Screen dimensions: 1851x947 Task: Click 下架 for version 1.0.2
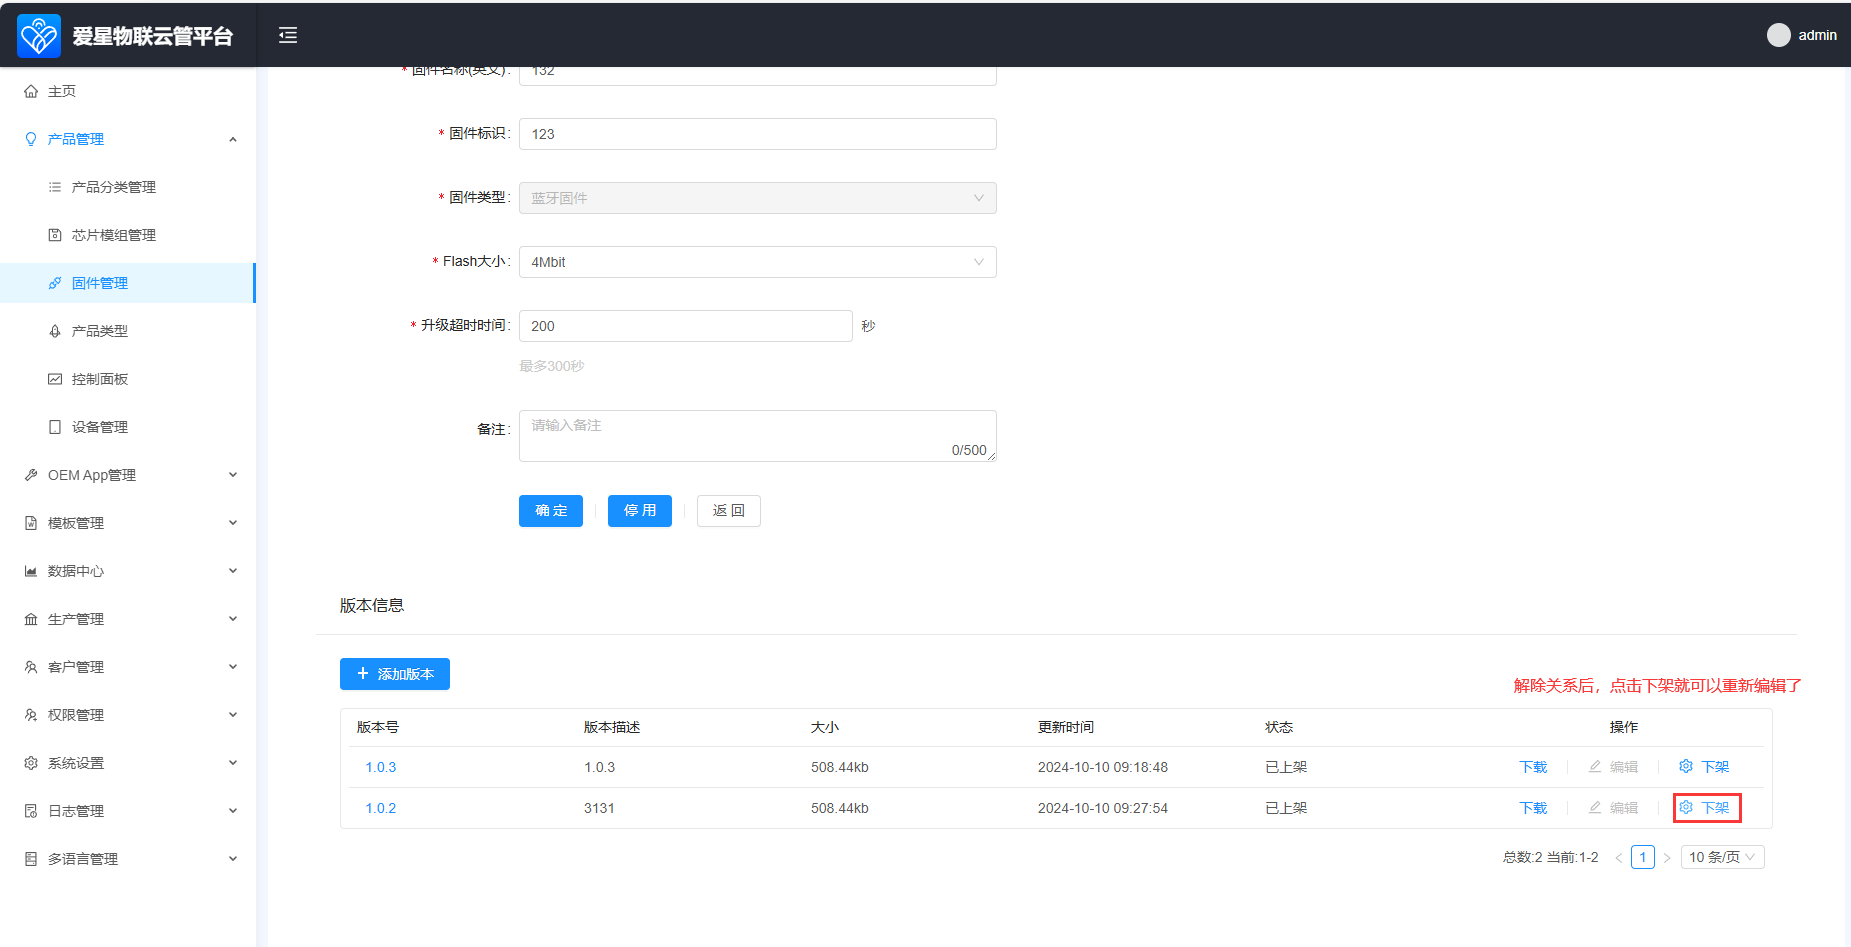click(1704, 808)
